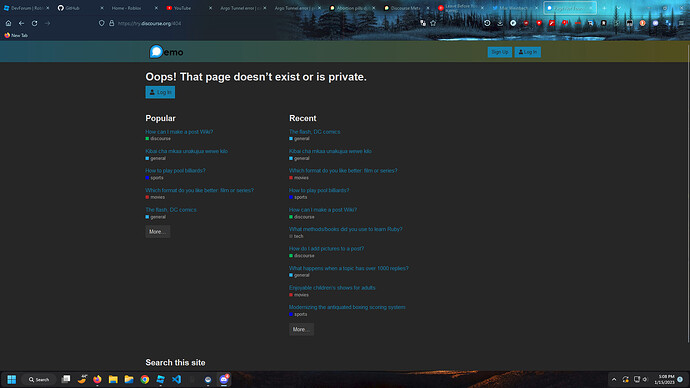Open Popular 'Which format do you like better' topic
This screenshot has width=690, height=388.
pyautogui.click(x=199, y=190)
